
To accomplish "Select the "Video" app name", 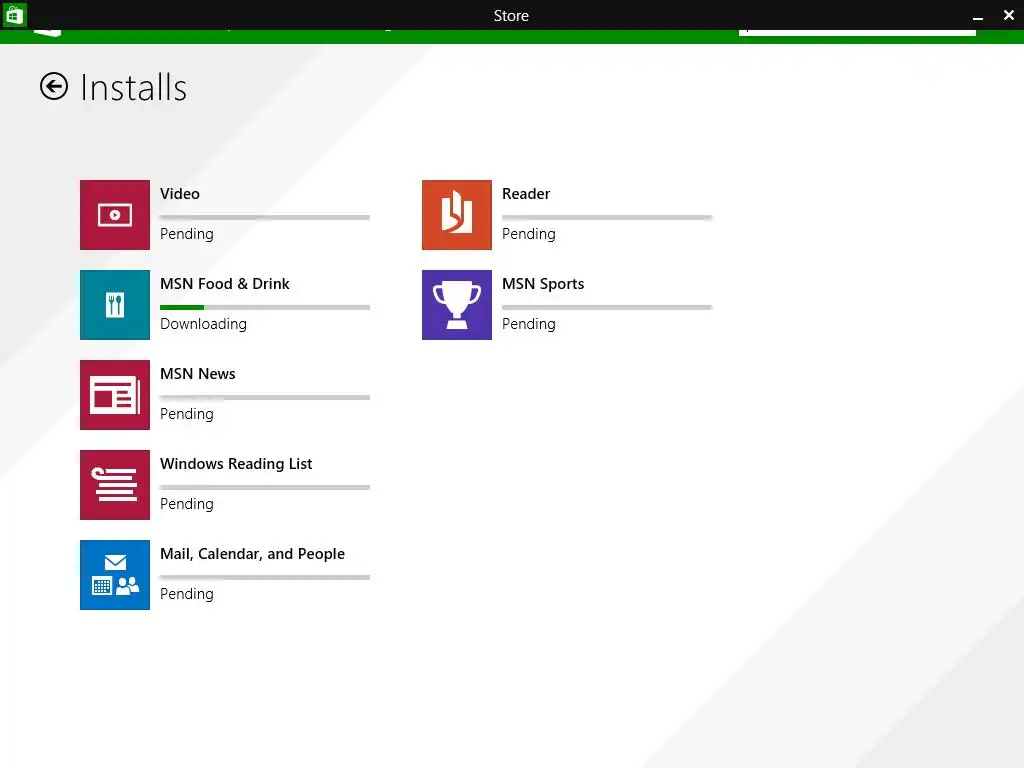I will (x=180, y=194).
